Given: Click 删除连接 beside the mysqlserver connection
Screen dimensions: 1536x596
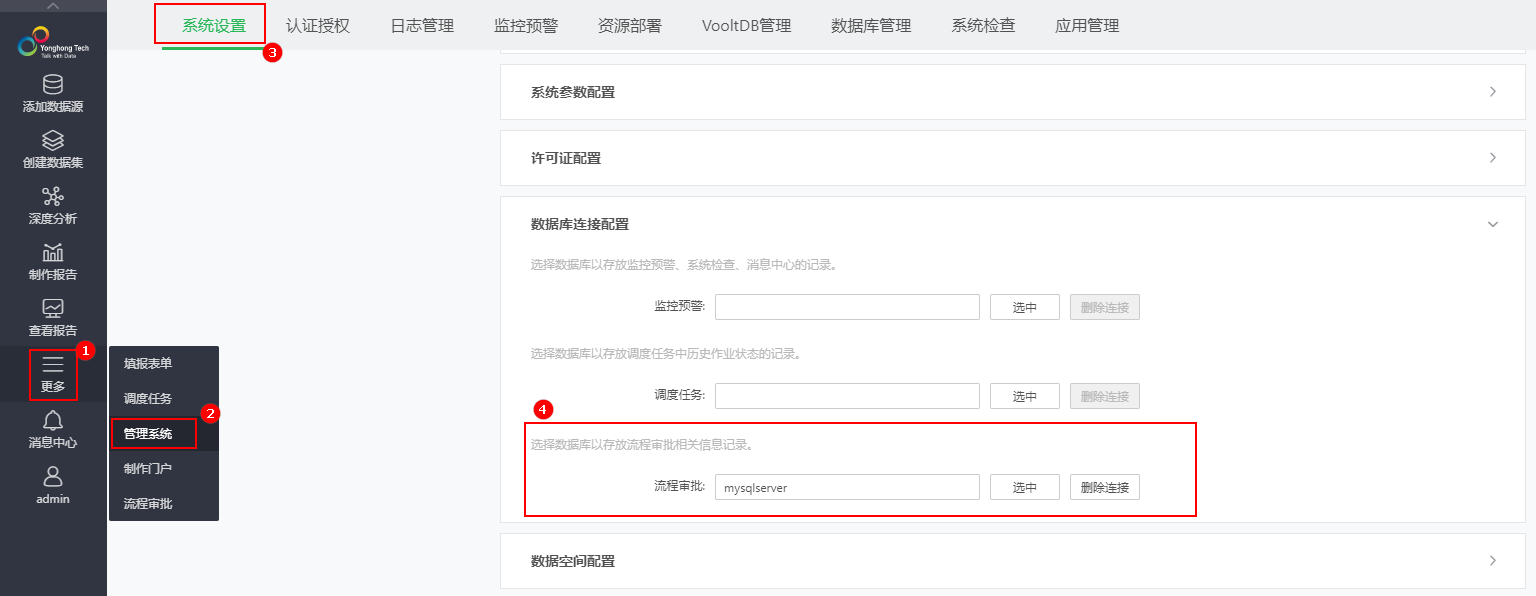Looking at the screenshot, I should (x=1104, y=487).
